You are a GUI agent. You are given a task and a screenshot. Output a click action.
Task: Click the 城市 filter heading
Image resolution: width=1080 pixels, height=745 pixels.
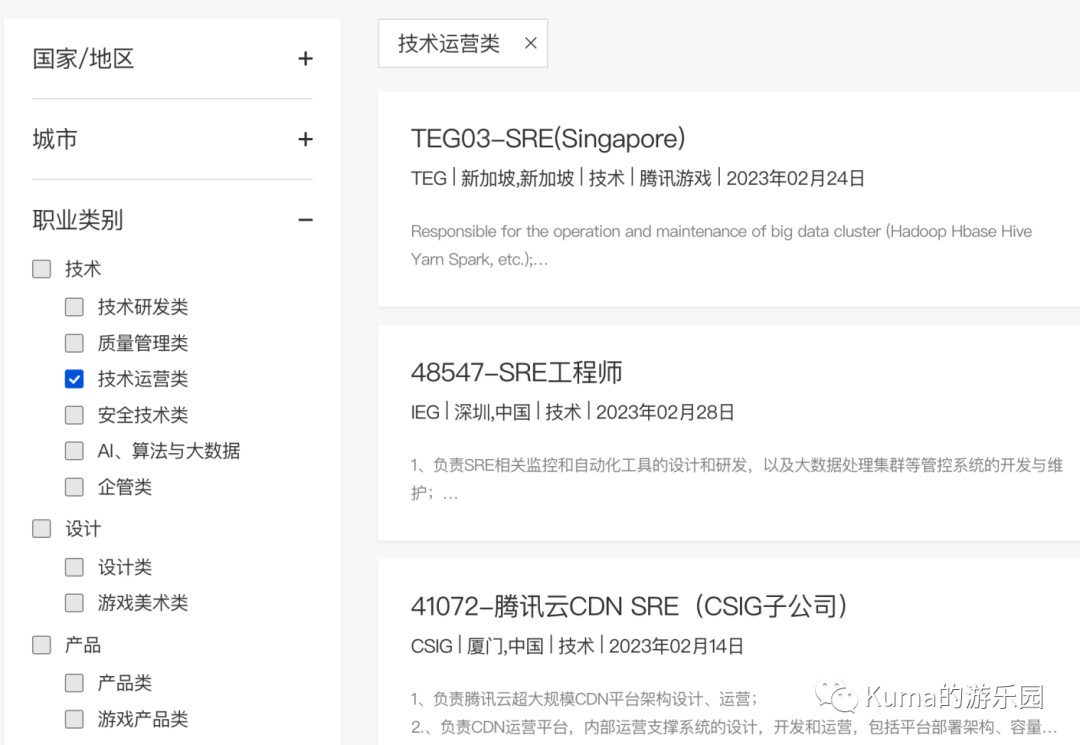point(55,140)
